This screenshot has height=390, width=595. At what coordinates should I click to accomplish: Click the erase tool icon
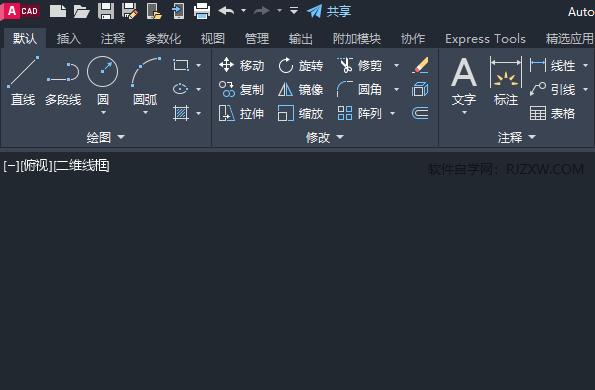click(420, 65)
